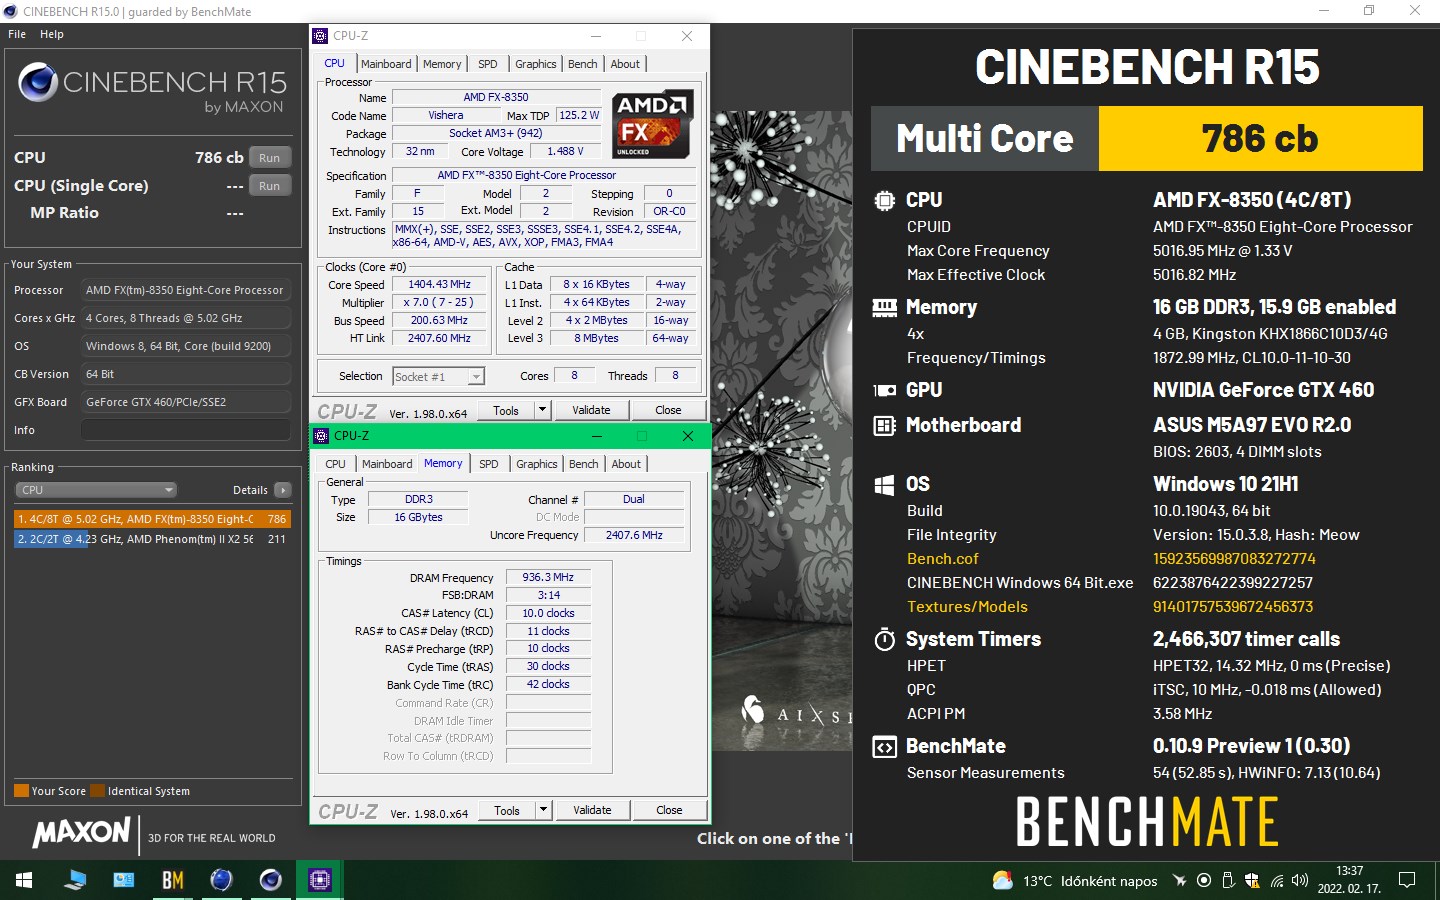This screenshot has height=900, width=1440.
Task: Open the desktop app icon beside Start
Action: click(75, 880)
